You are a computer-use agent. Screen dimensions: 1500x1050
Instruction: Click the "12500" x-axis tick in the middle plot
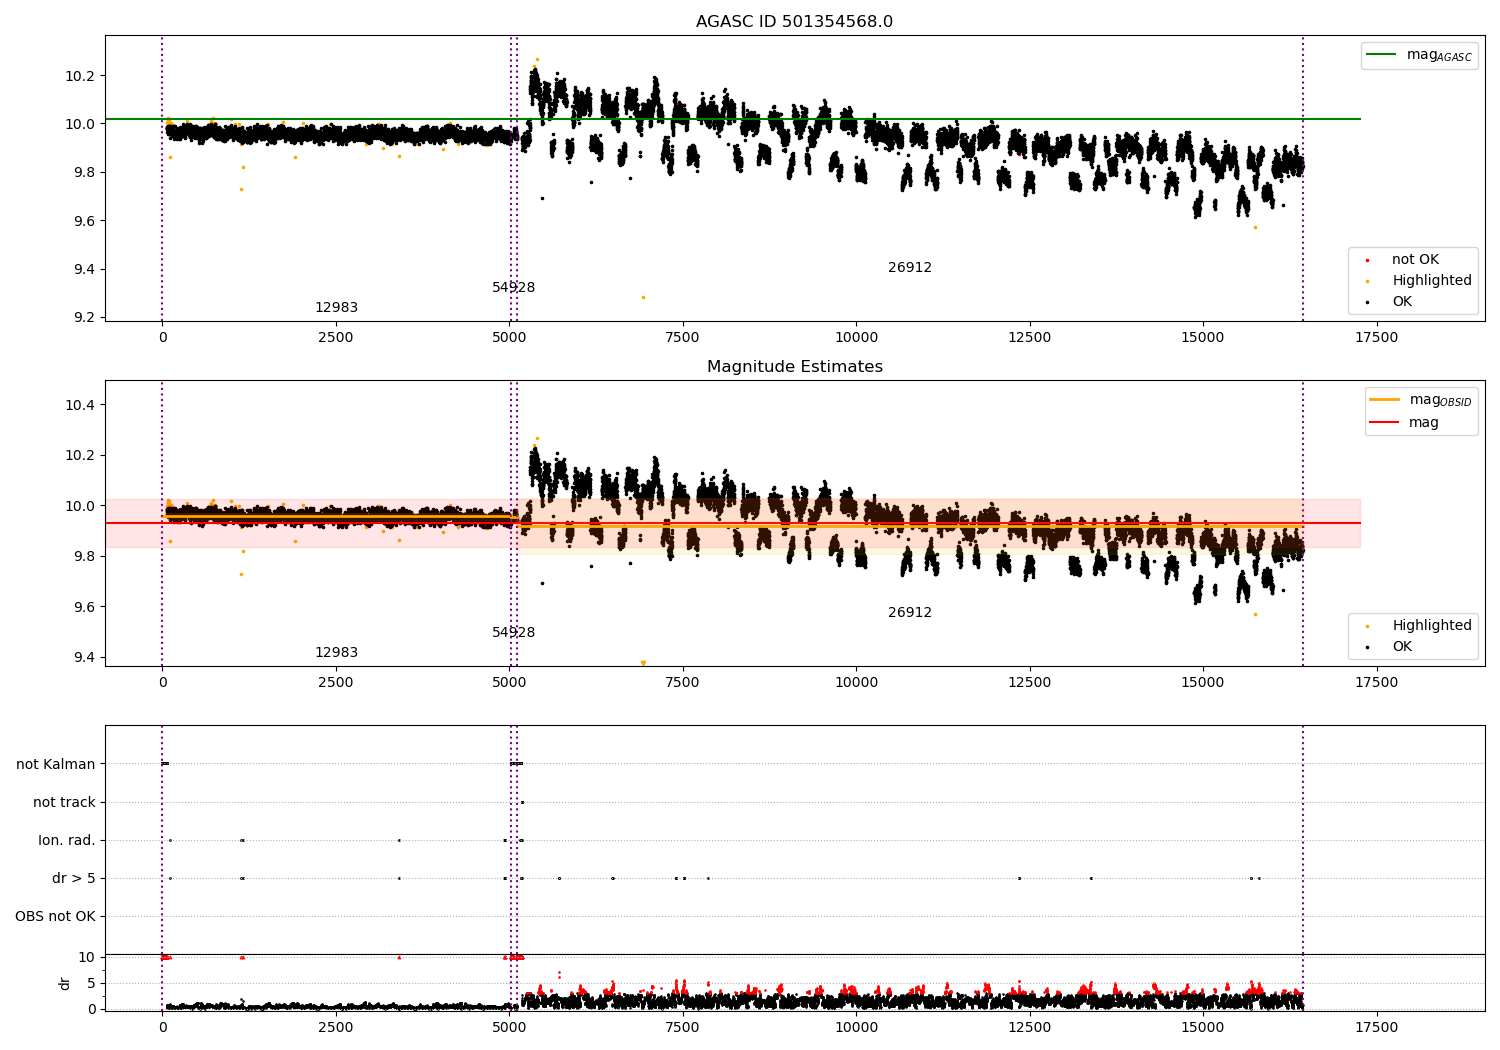coord(1029,683)
